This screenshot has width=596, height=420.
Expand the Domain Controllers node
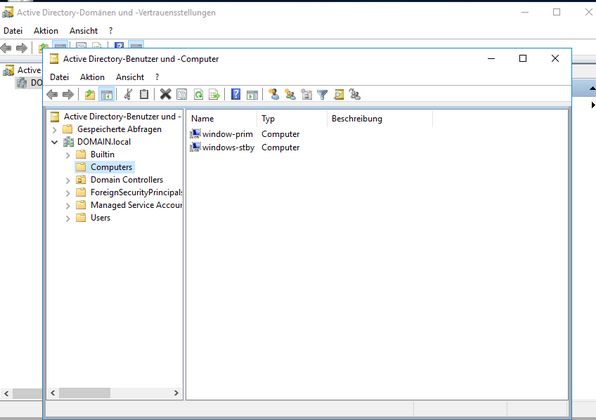(x=68, y=181)
